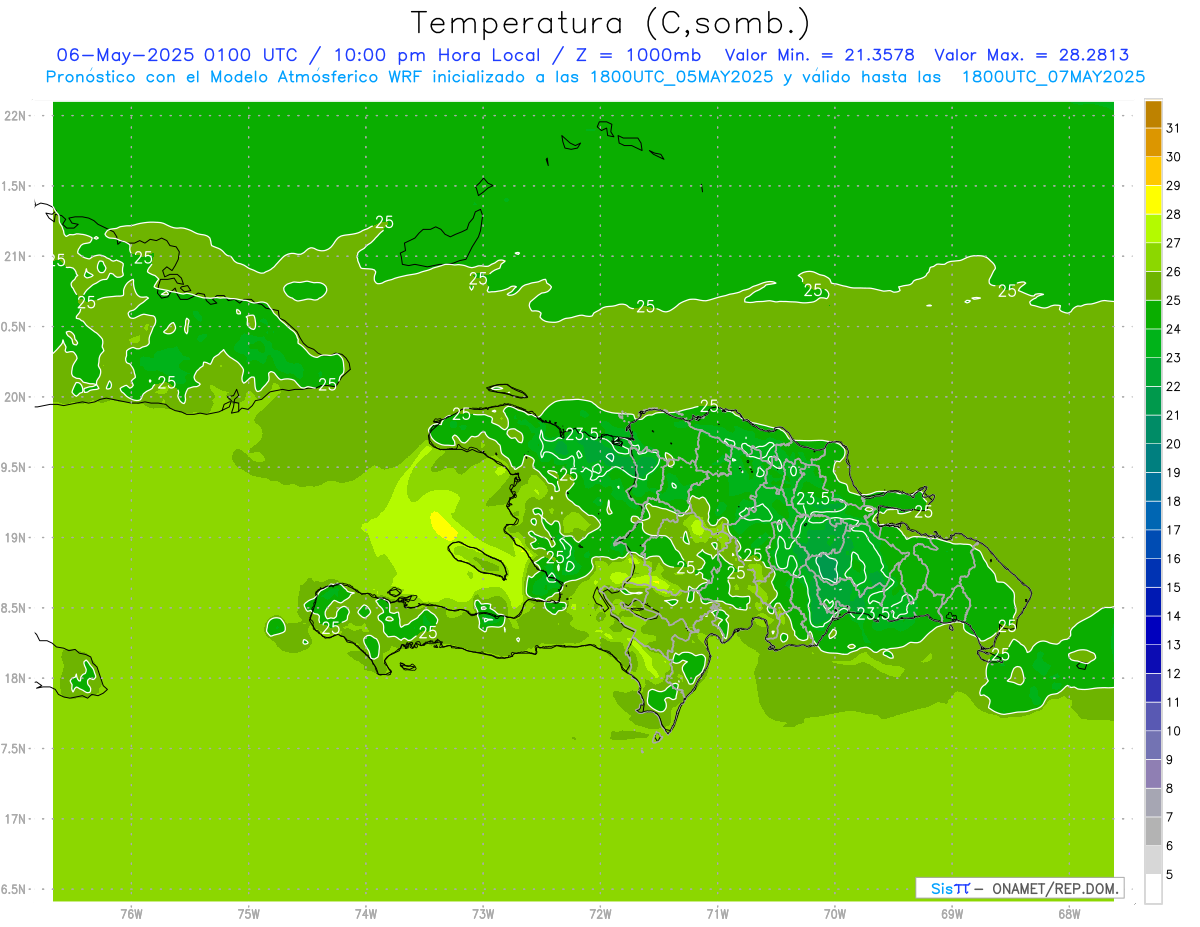The height and width of the screenshot is (927, 1200).
Task: Click the 75W longitude axis label
Action: click(x=249, y=914)
